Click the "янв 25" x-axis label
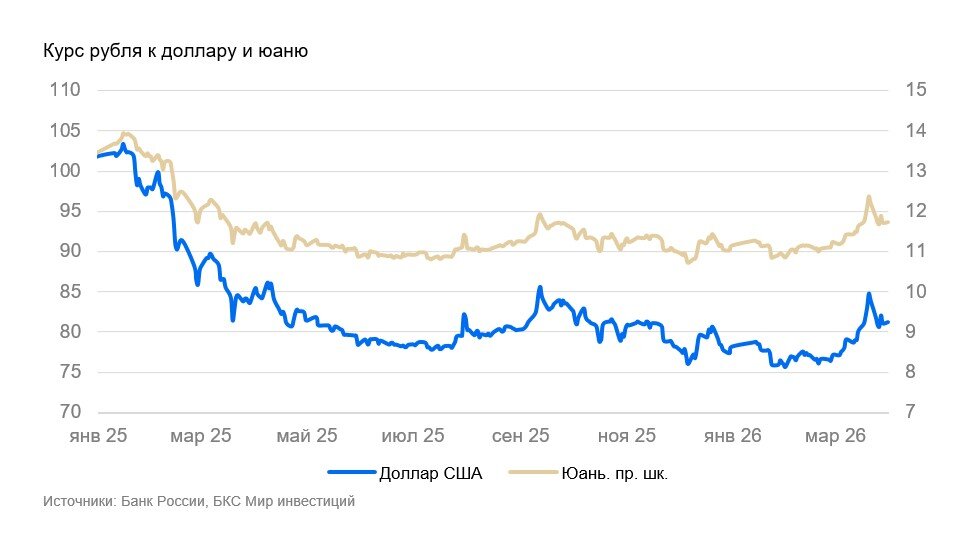 coord(97,436)
